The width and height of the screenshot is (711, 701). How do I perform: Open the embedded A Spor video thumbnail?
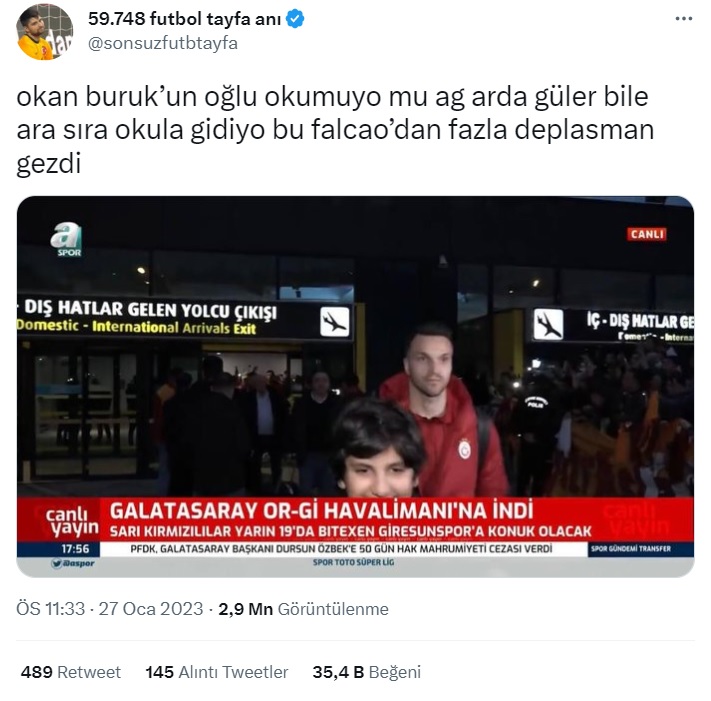tap(356, 386)
